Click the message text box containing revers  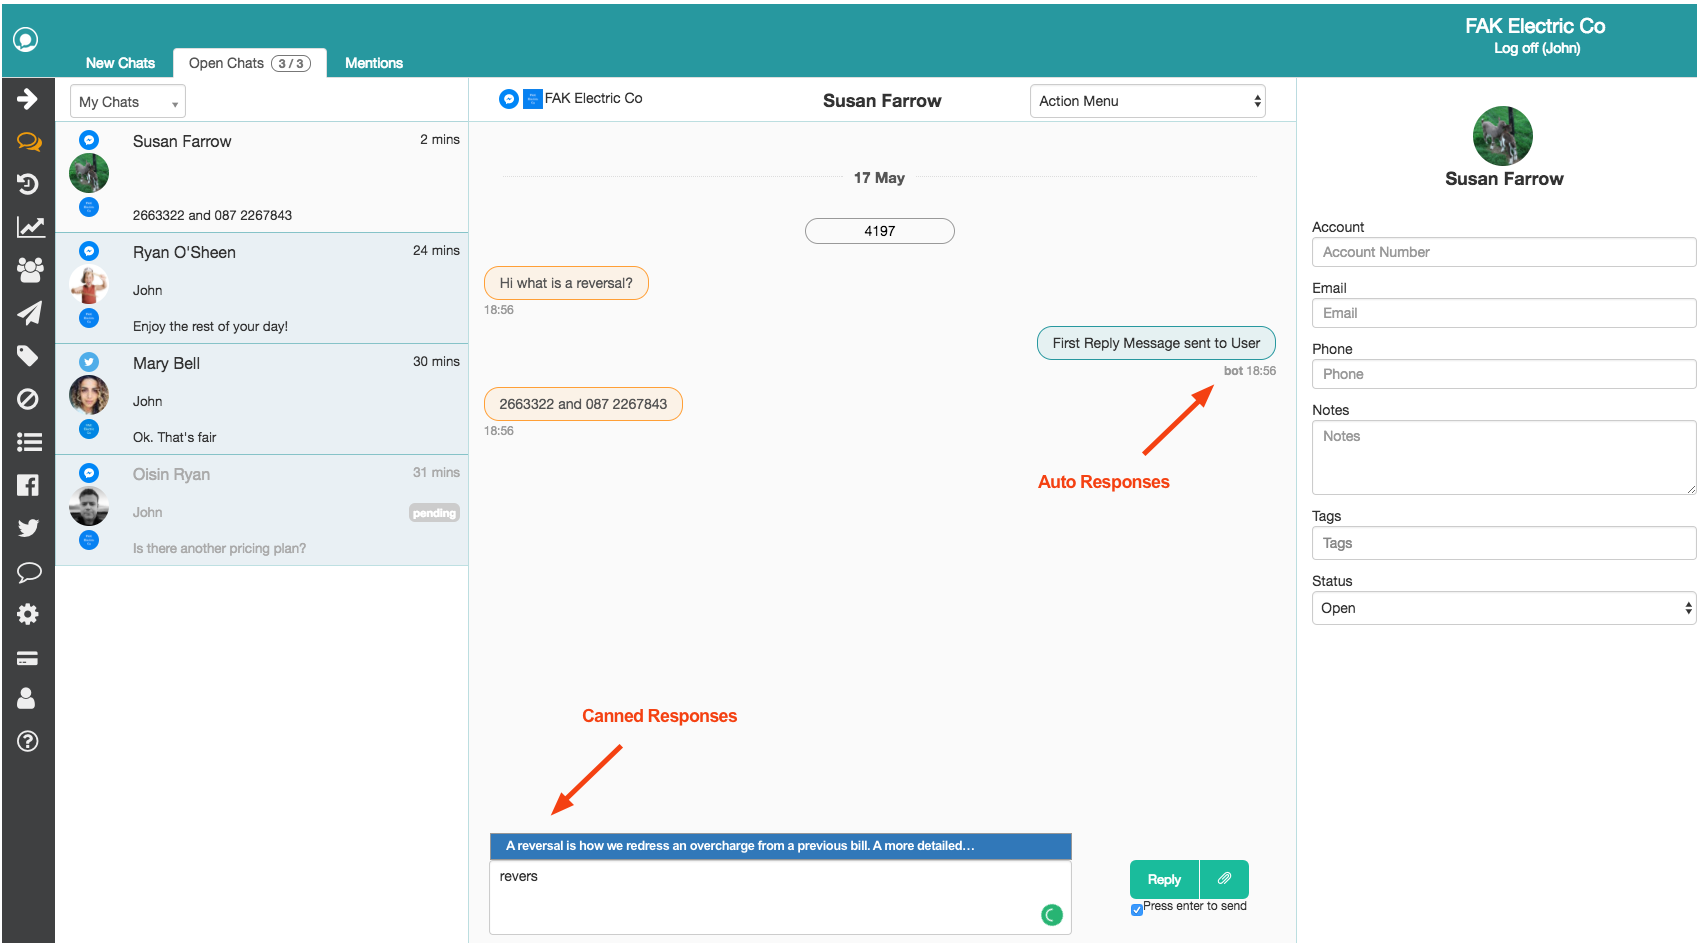(x=781, y=897)
